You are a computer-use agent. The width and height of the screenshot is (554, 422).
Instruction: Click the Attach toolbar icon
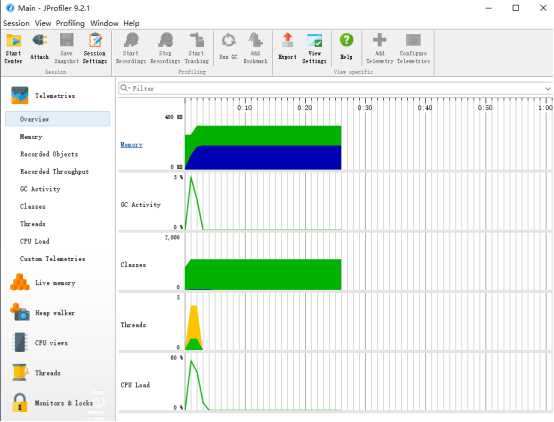39,41
